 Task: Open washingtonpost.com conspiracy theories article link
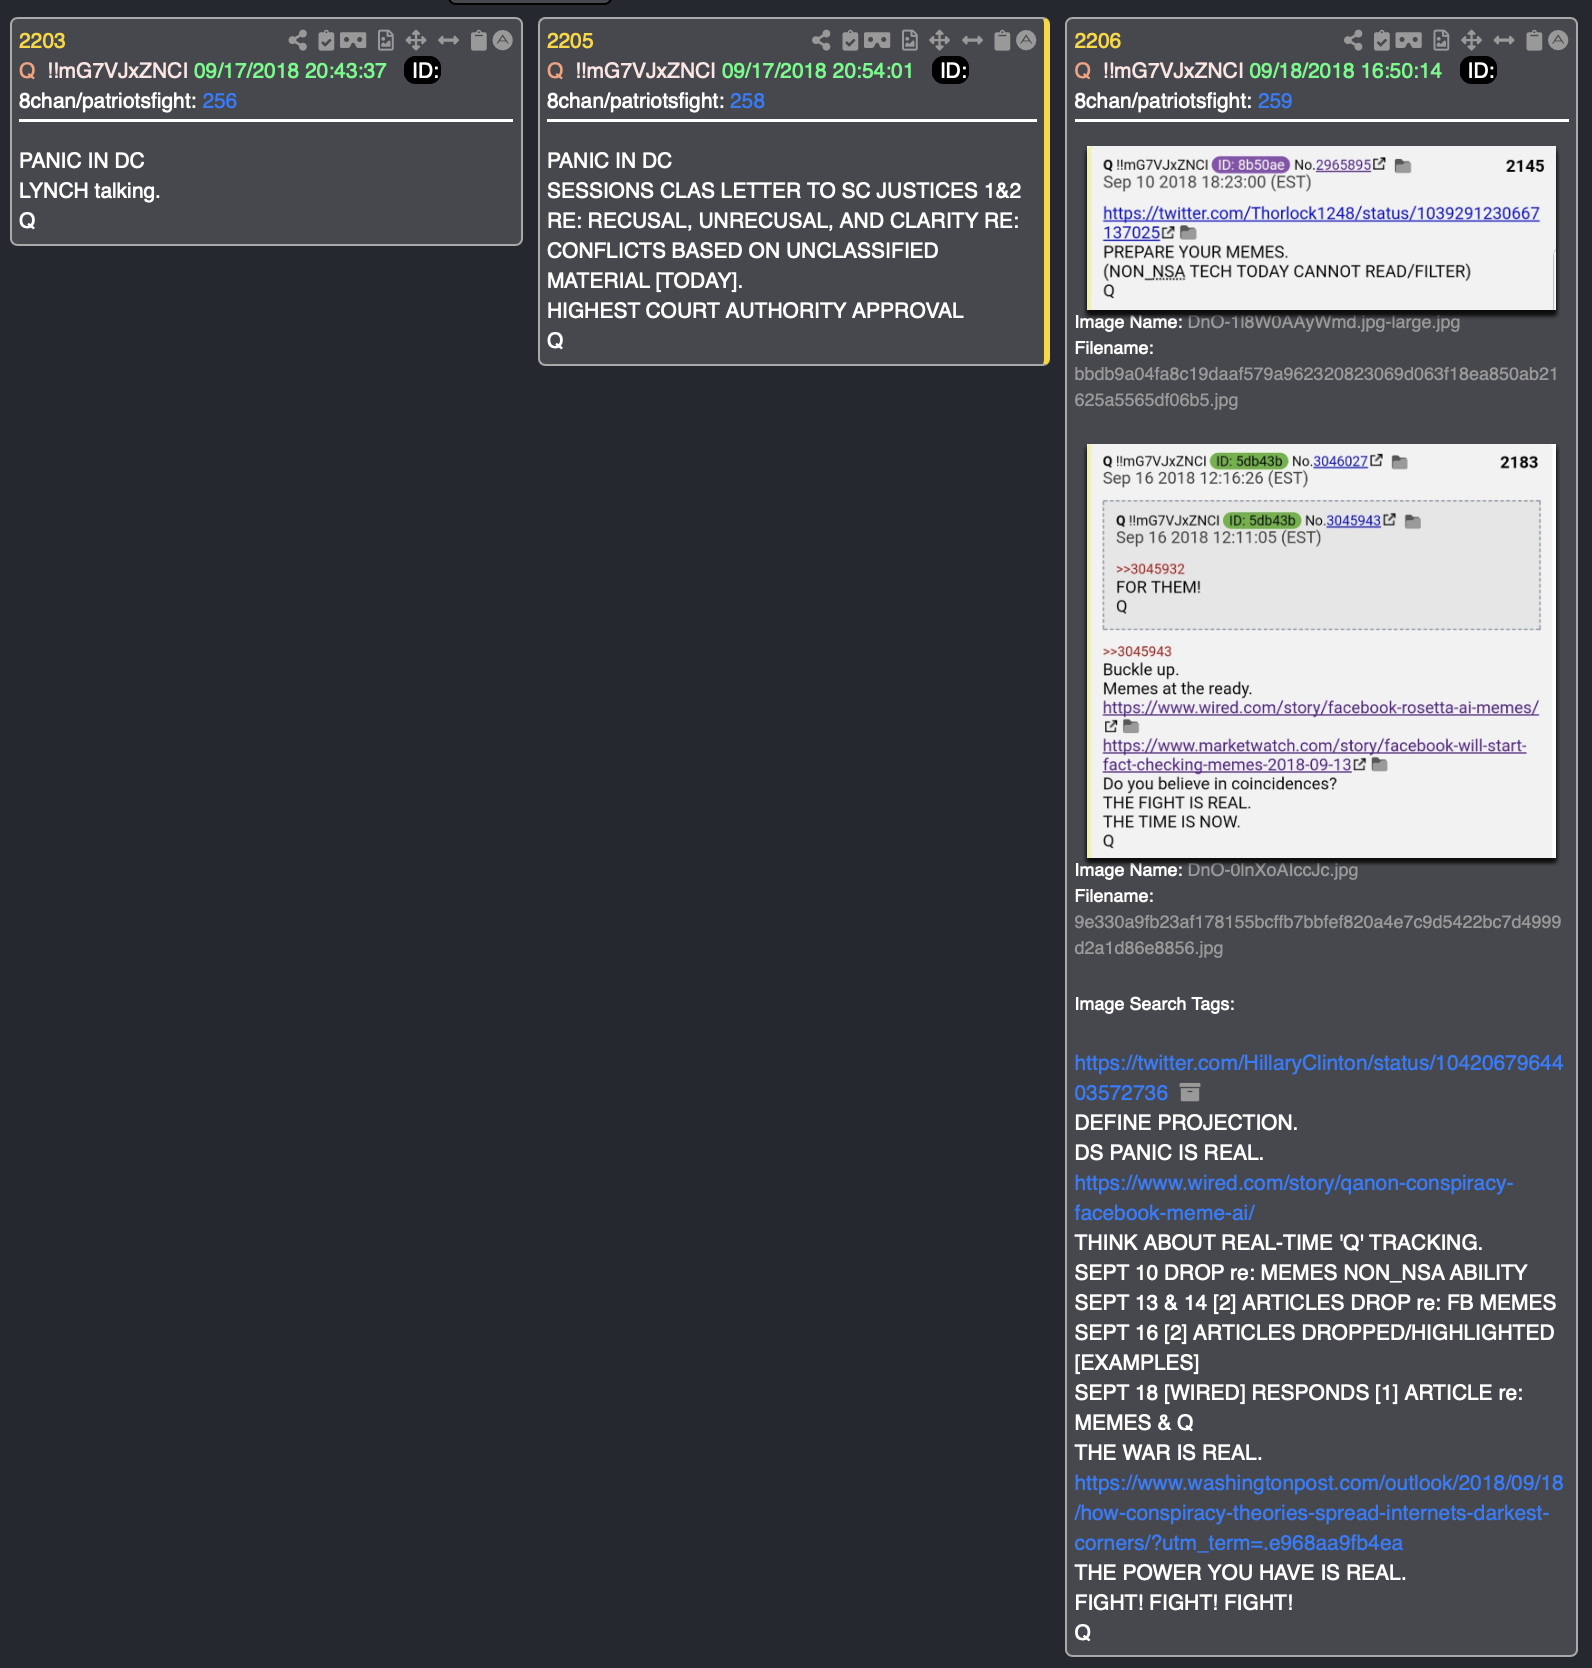coord(1318,1513)
